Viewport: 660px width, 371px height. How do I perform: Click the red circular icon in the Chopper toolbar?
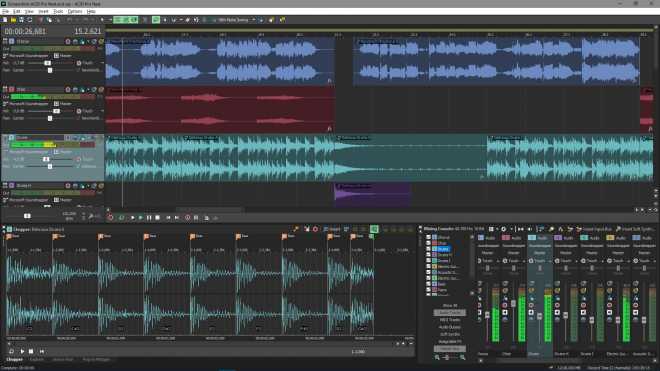[x=315, y=229]
